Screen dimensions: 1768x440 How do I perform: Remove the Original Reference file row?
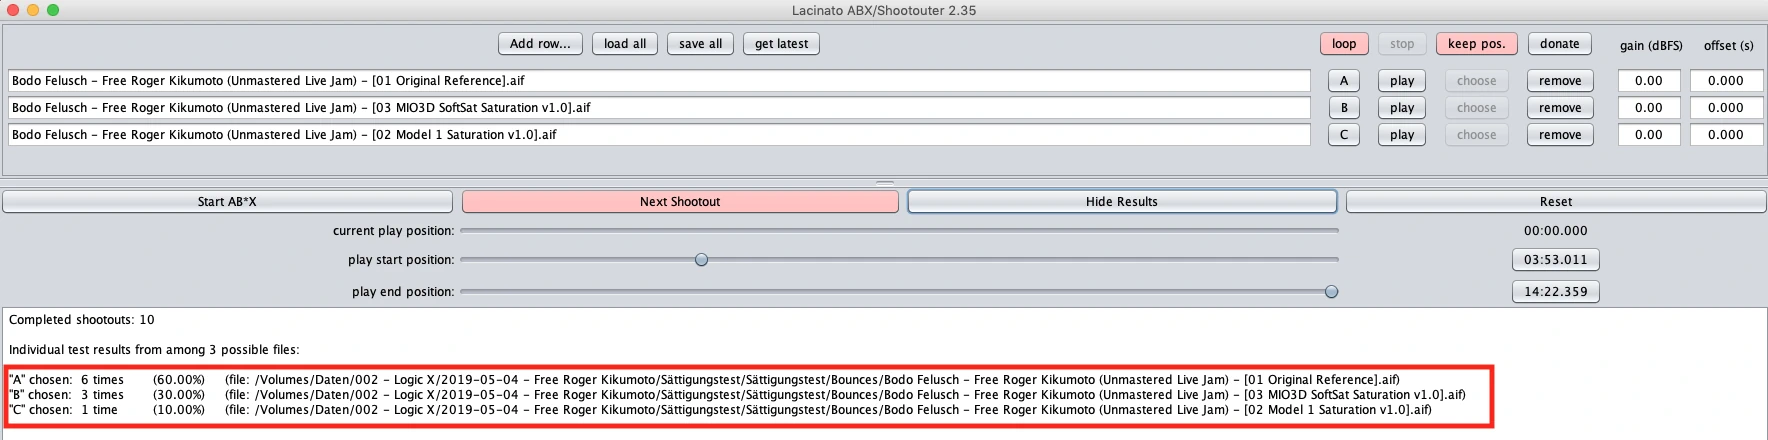pyautogui.click(x=1560, y=81)
